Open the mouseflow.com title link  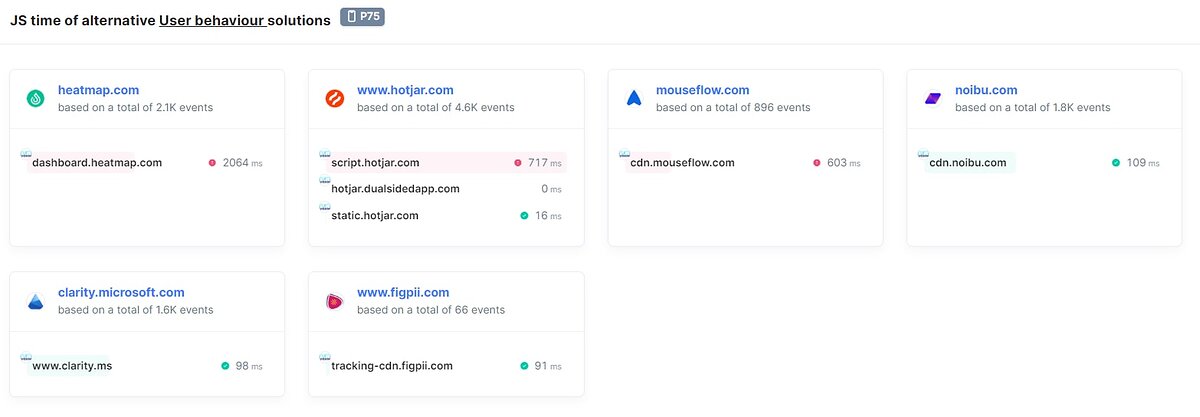click(702, 90)
